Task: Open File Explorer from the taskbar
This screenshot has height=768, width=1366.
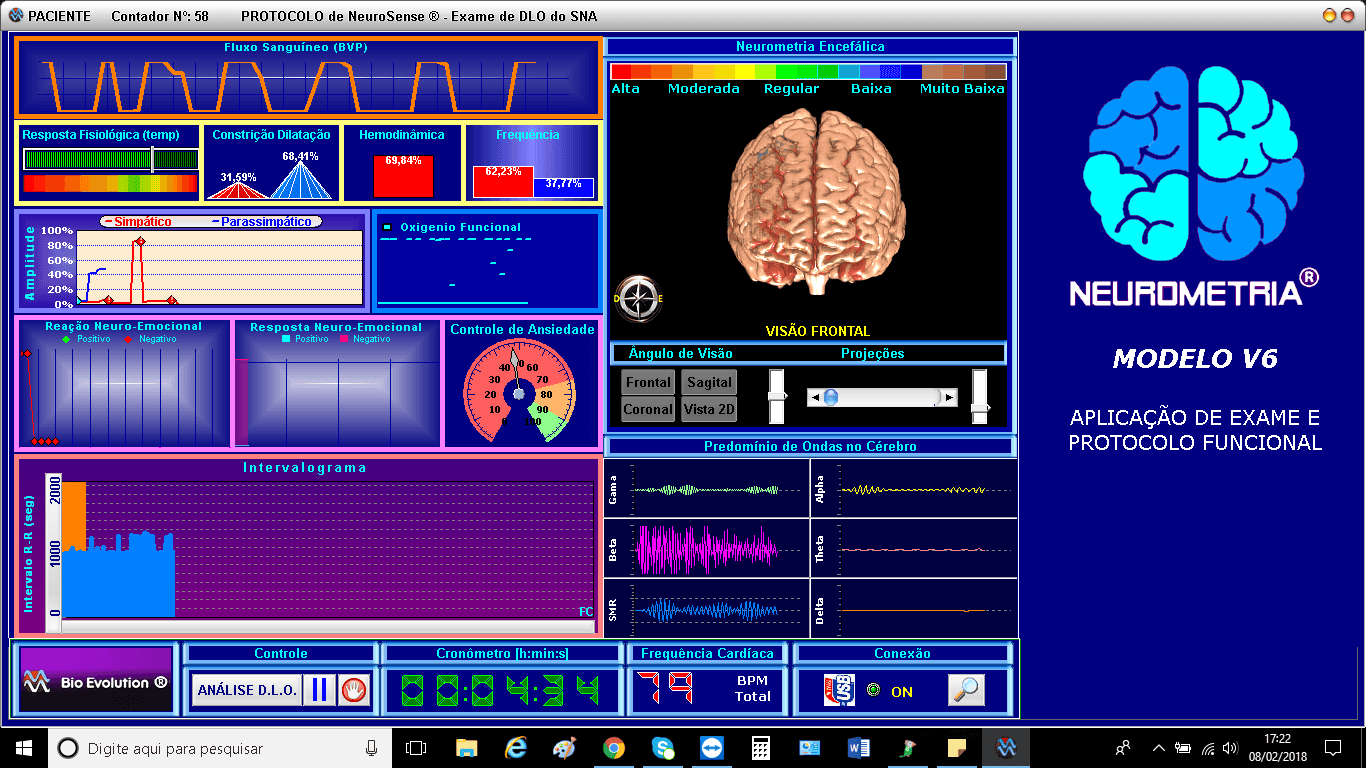Action: click(x=466, y=748)
